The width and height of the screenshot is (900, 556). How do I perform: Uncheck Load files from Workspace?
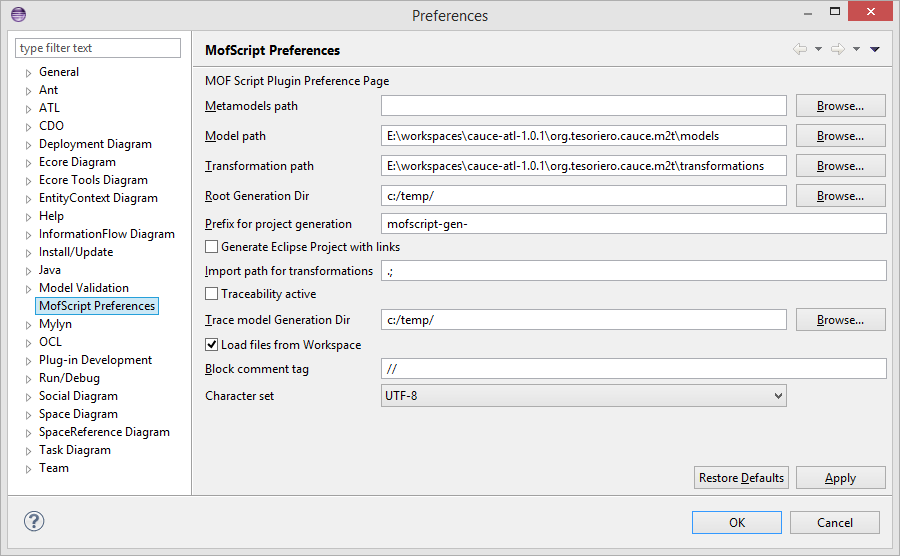point(212,345)
